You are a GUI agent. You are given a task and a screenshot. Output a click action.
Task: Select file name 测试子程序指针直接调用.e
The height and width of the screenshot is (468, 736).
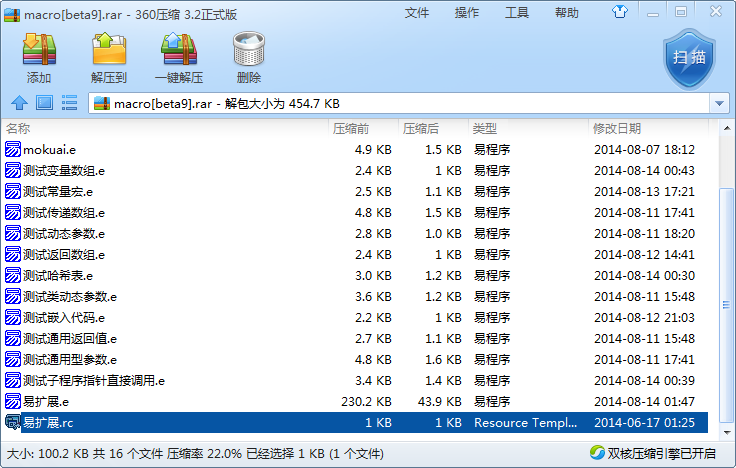[x=94, y=381]
